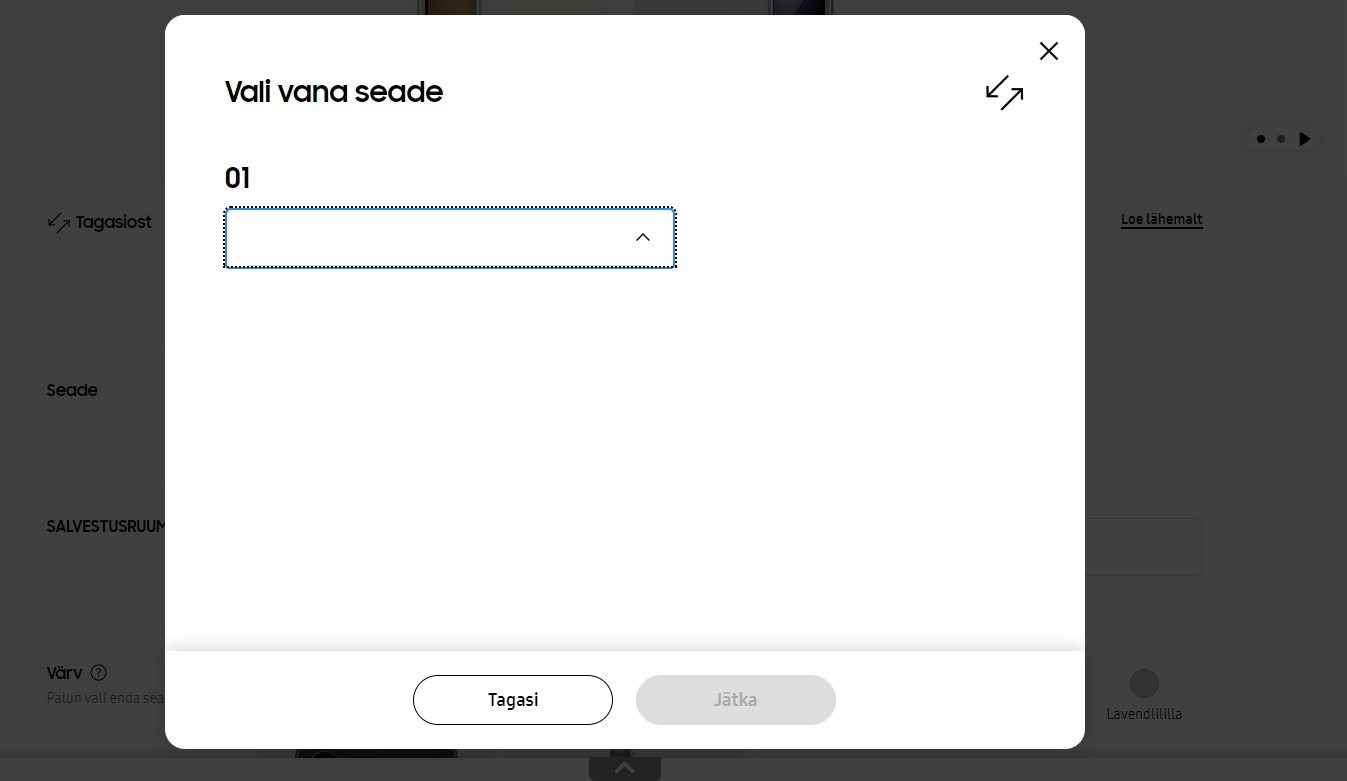Click the Tagasi button
Image resolution: width=1347 pixels, height=781 pixels.
tap(513, 700)
